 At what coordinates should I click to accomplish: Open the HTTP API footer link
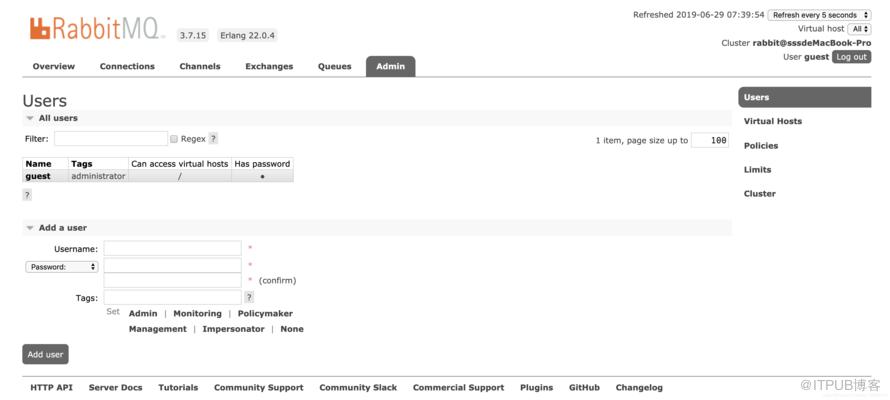(x=52, y=388)
